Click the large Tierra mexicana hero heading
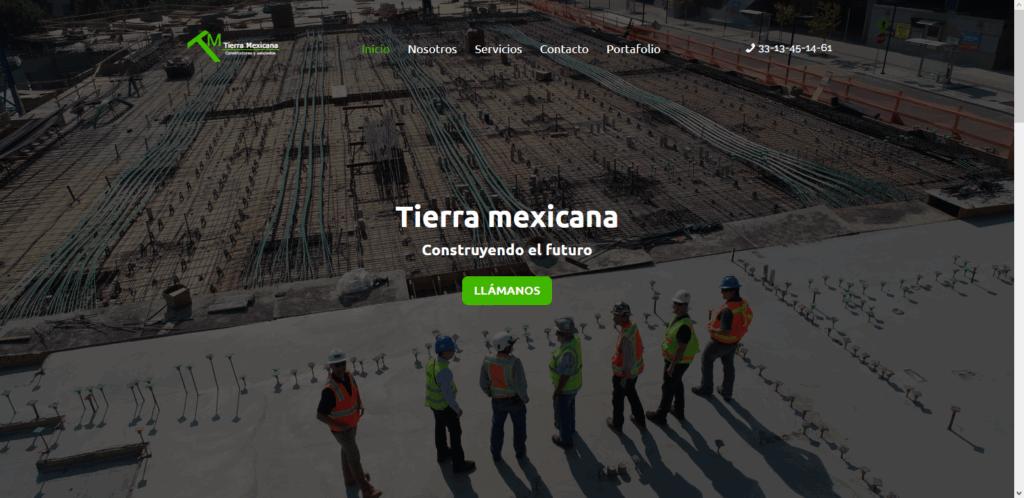The height and width of the screenshot is (498, 1024). 506,216
